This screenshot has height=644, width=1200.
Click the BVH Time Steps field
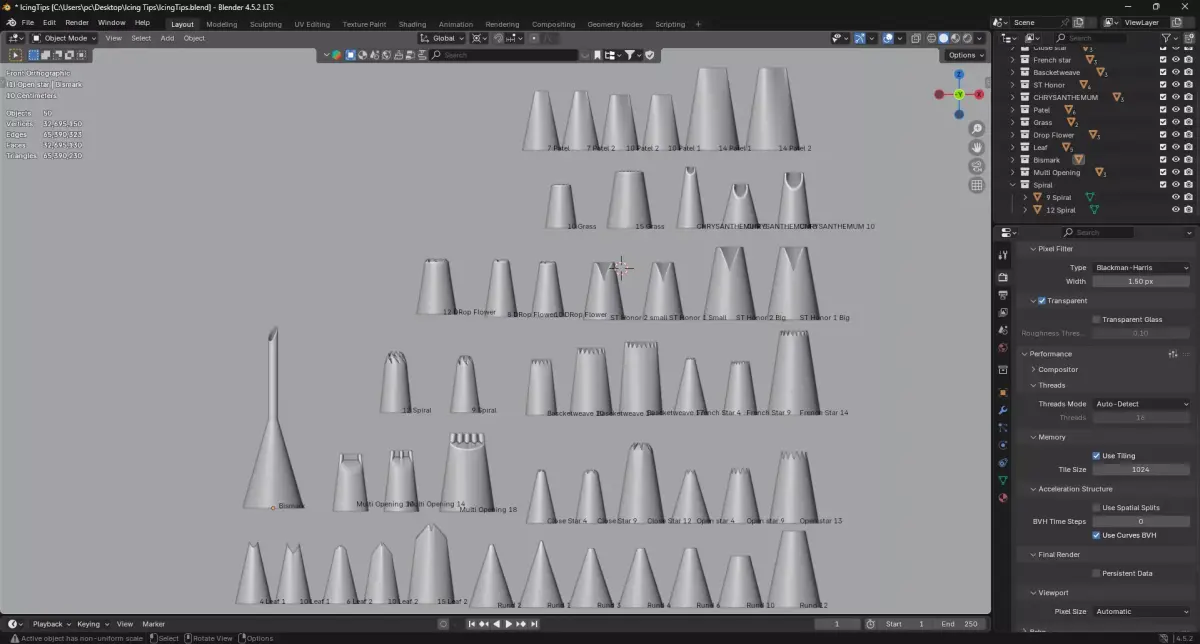coord(1141,521)
